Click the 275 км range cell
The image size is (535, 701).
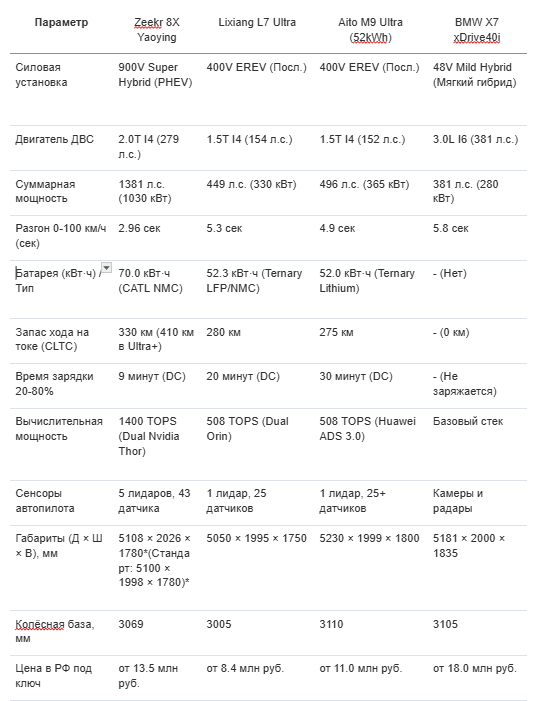coord(336,333)
